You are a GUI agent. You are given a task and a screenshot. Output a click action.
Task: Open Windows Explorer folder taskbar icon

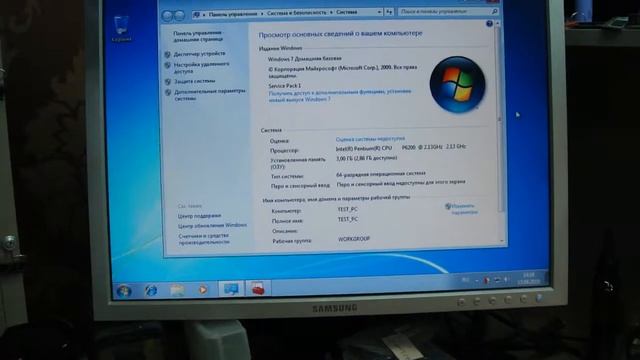point(177,290)
